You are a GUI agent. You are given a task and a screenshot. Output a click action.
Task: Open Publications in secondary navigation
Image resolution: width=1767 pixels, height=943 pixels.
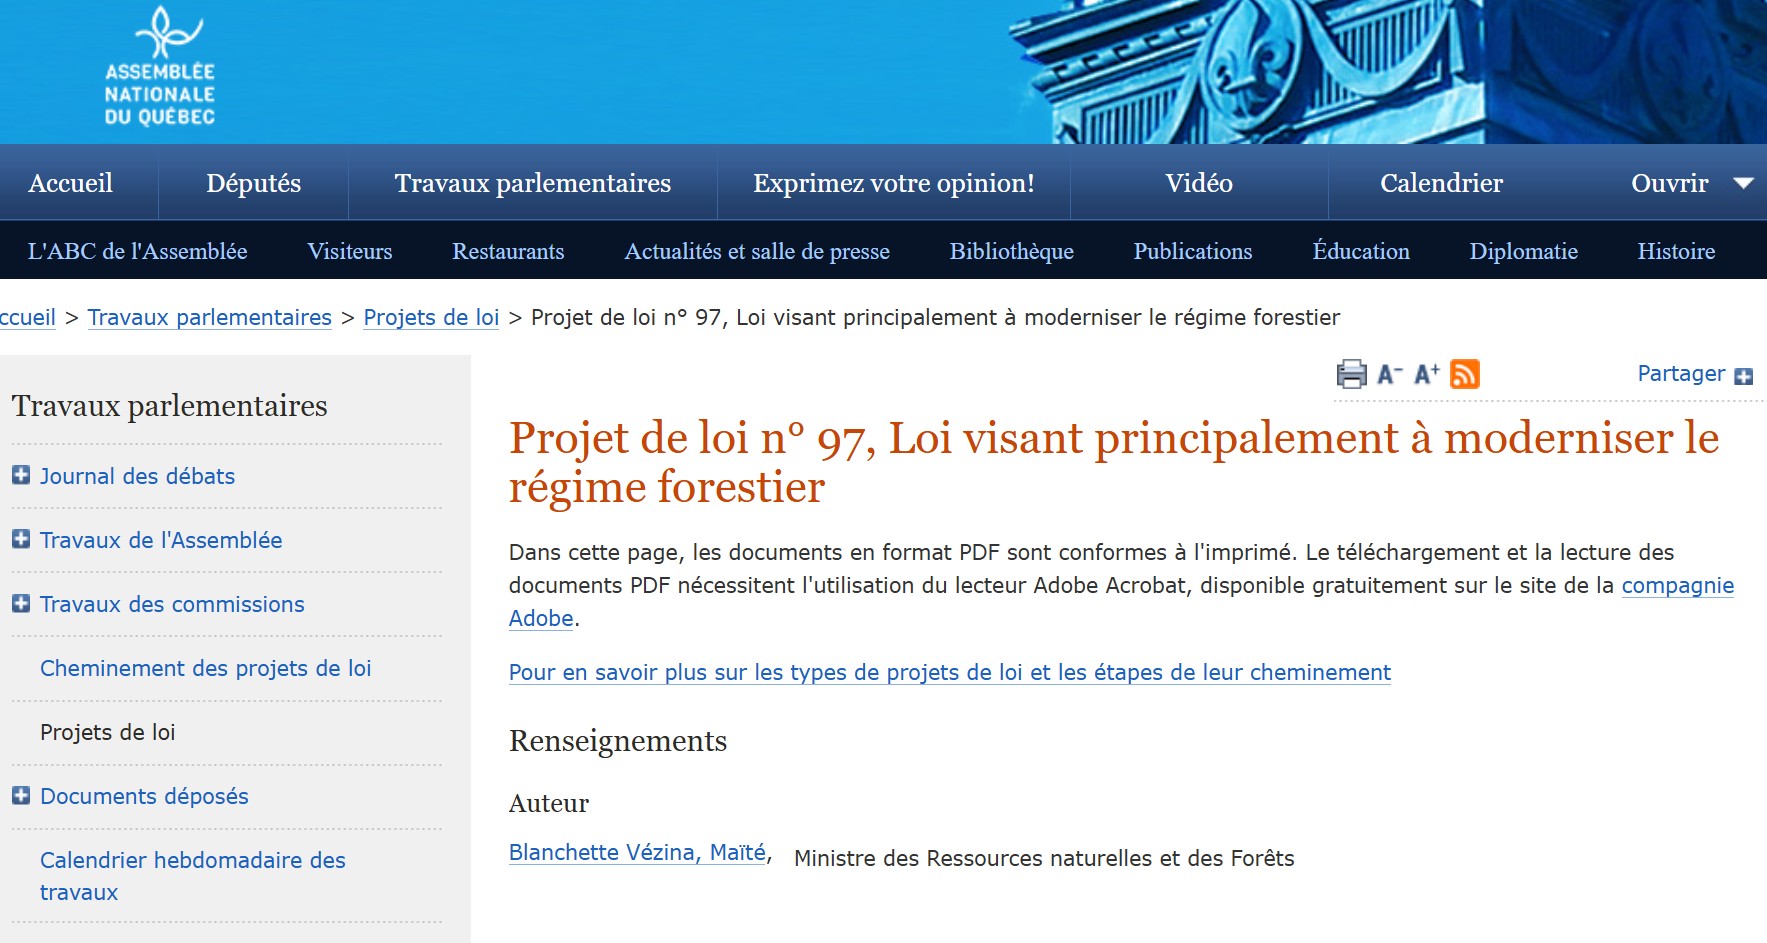(1193, 251)
